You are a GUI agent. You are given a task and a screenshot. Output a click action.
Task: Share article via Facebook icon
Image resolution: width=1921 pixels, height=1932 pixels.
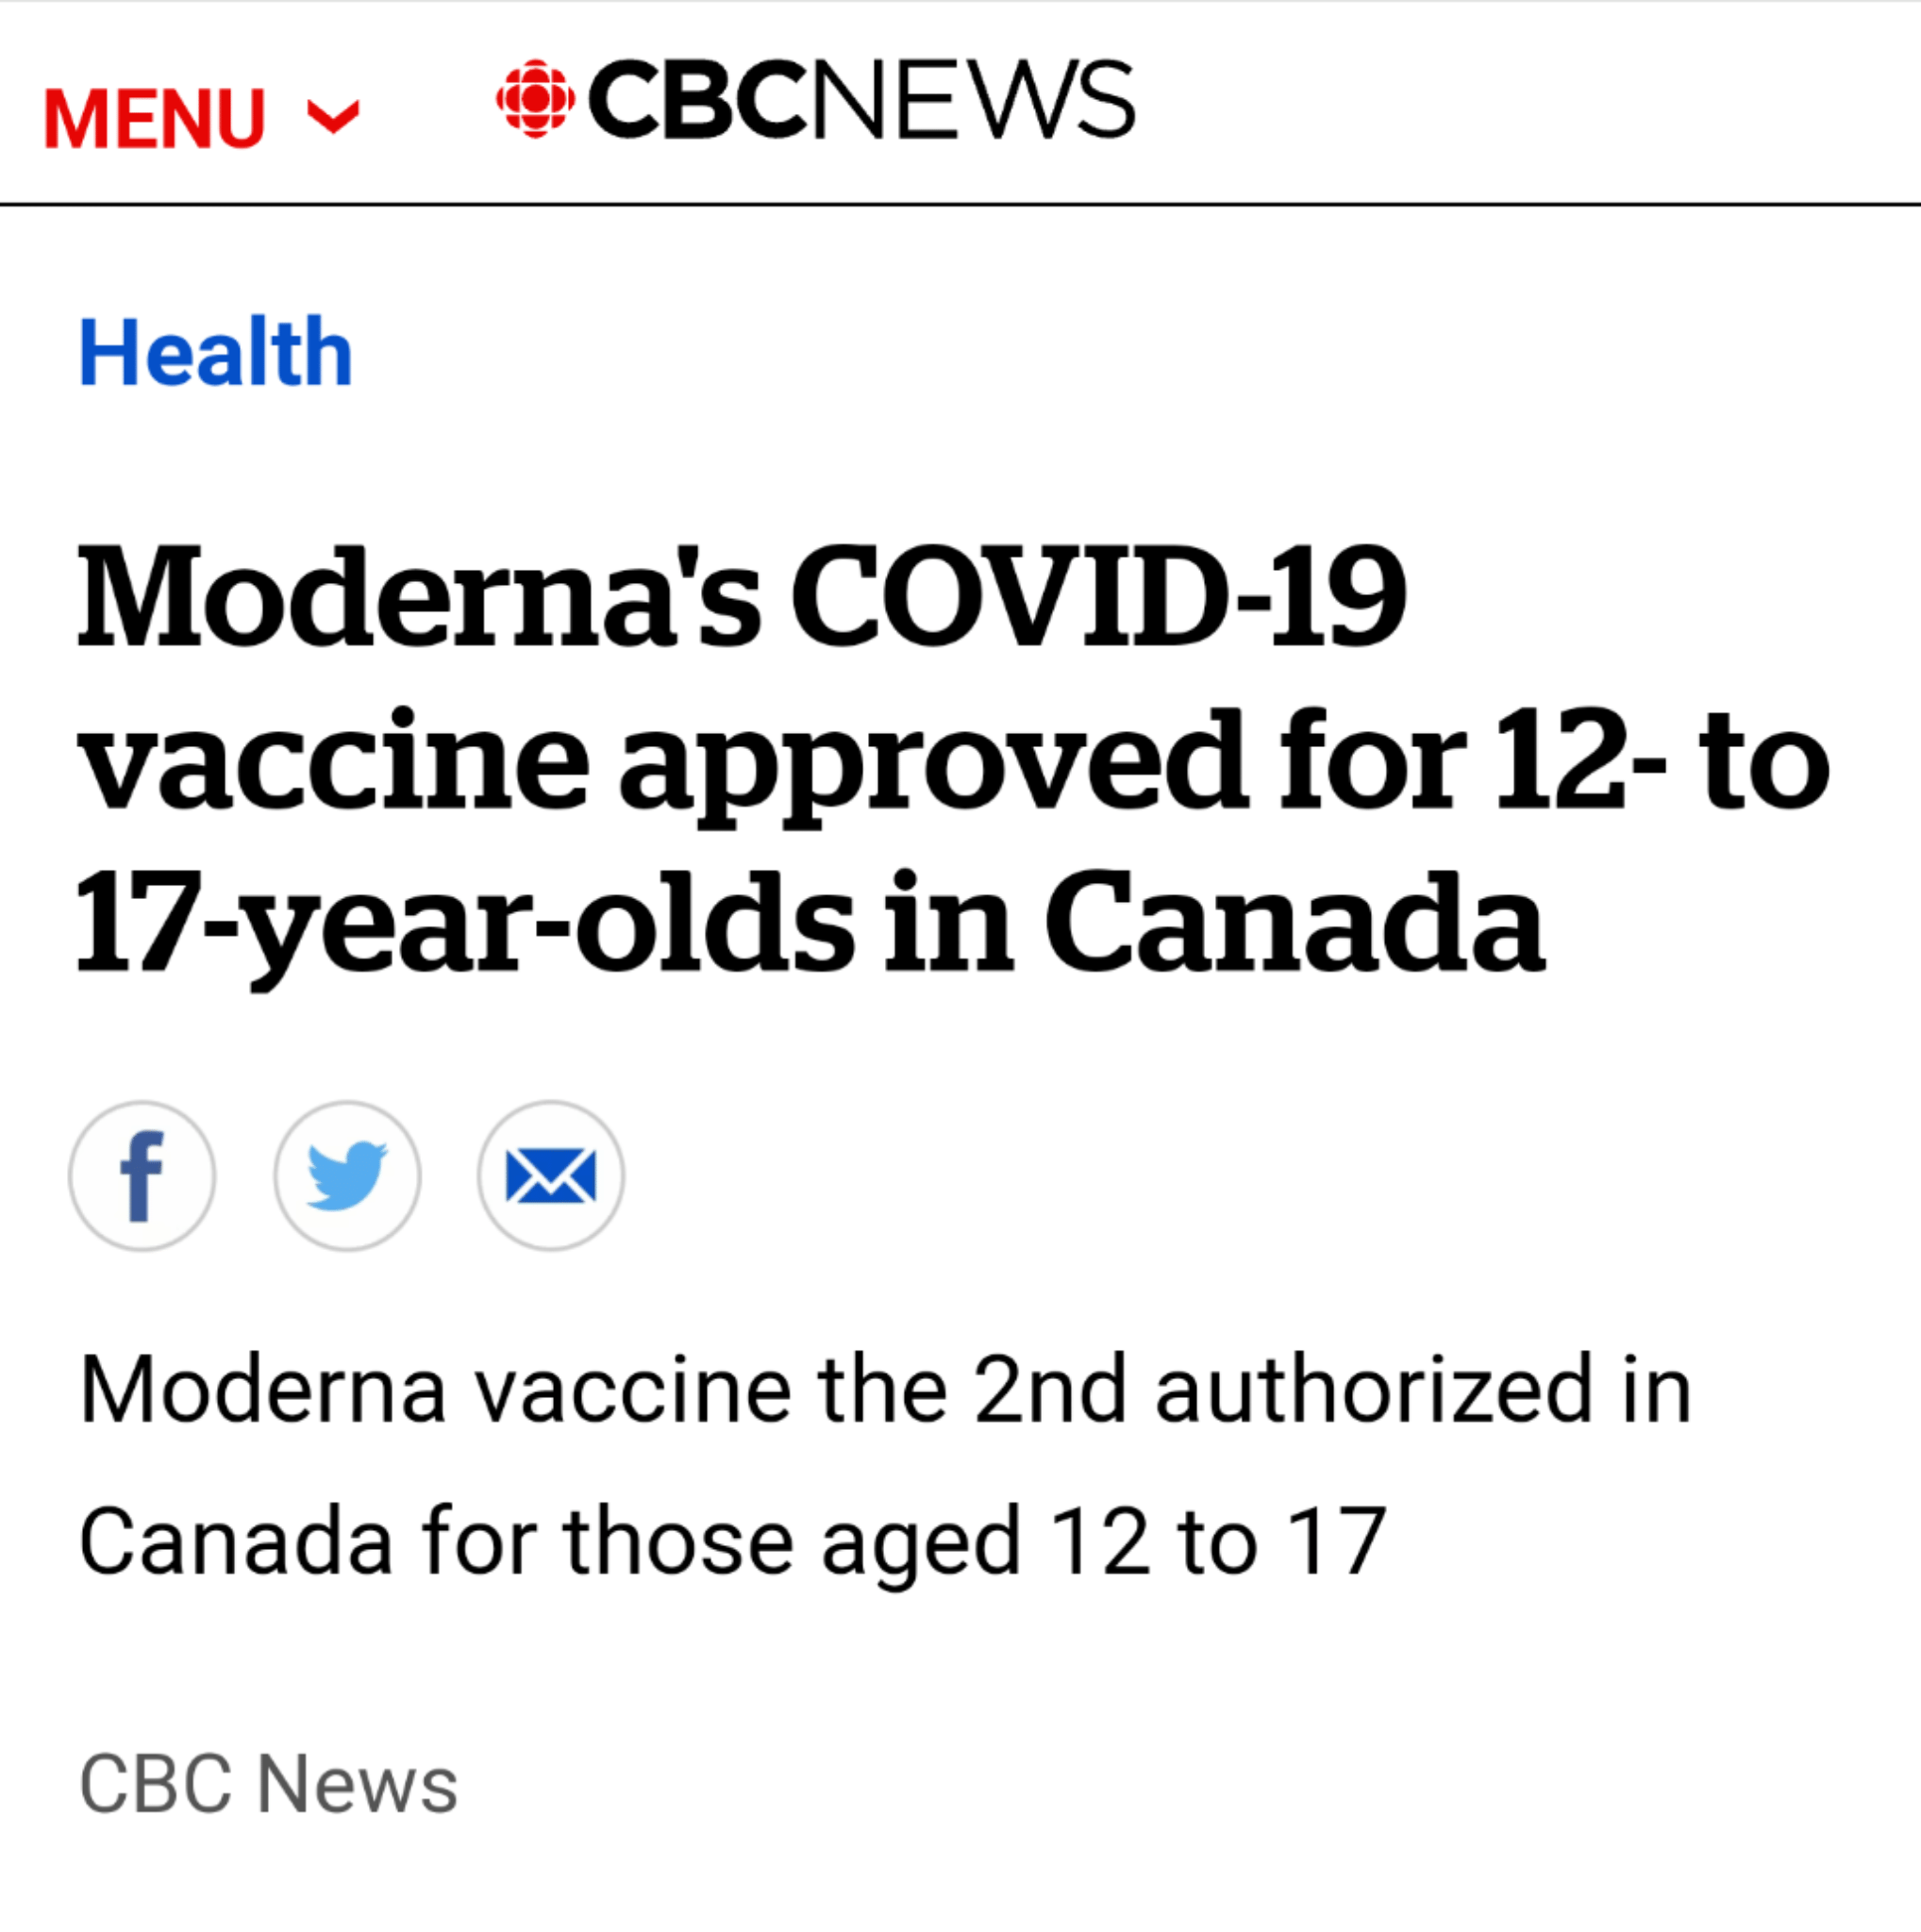tap(142, 1175)
